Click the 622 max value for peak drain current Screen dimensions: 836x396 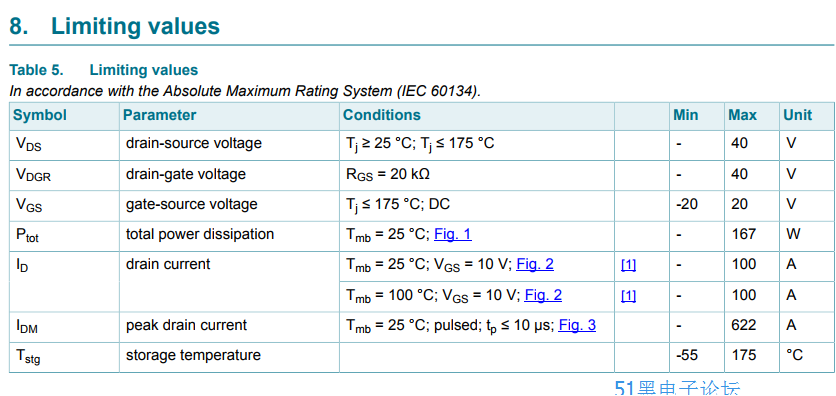(x=743, y=325)
